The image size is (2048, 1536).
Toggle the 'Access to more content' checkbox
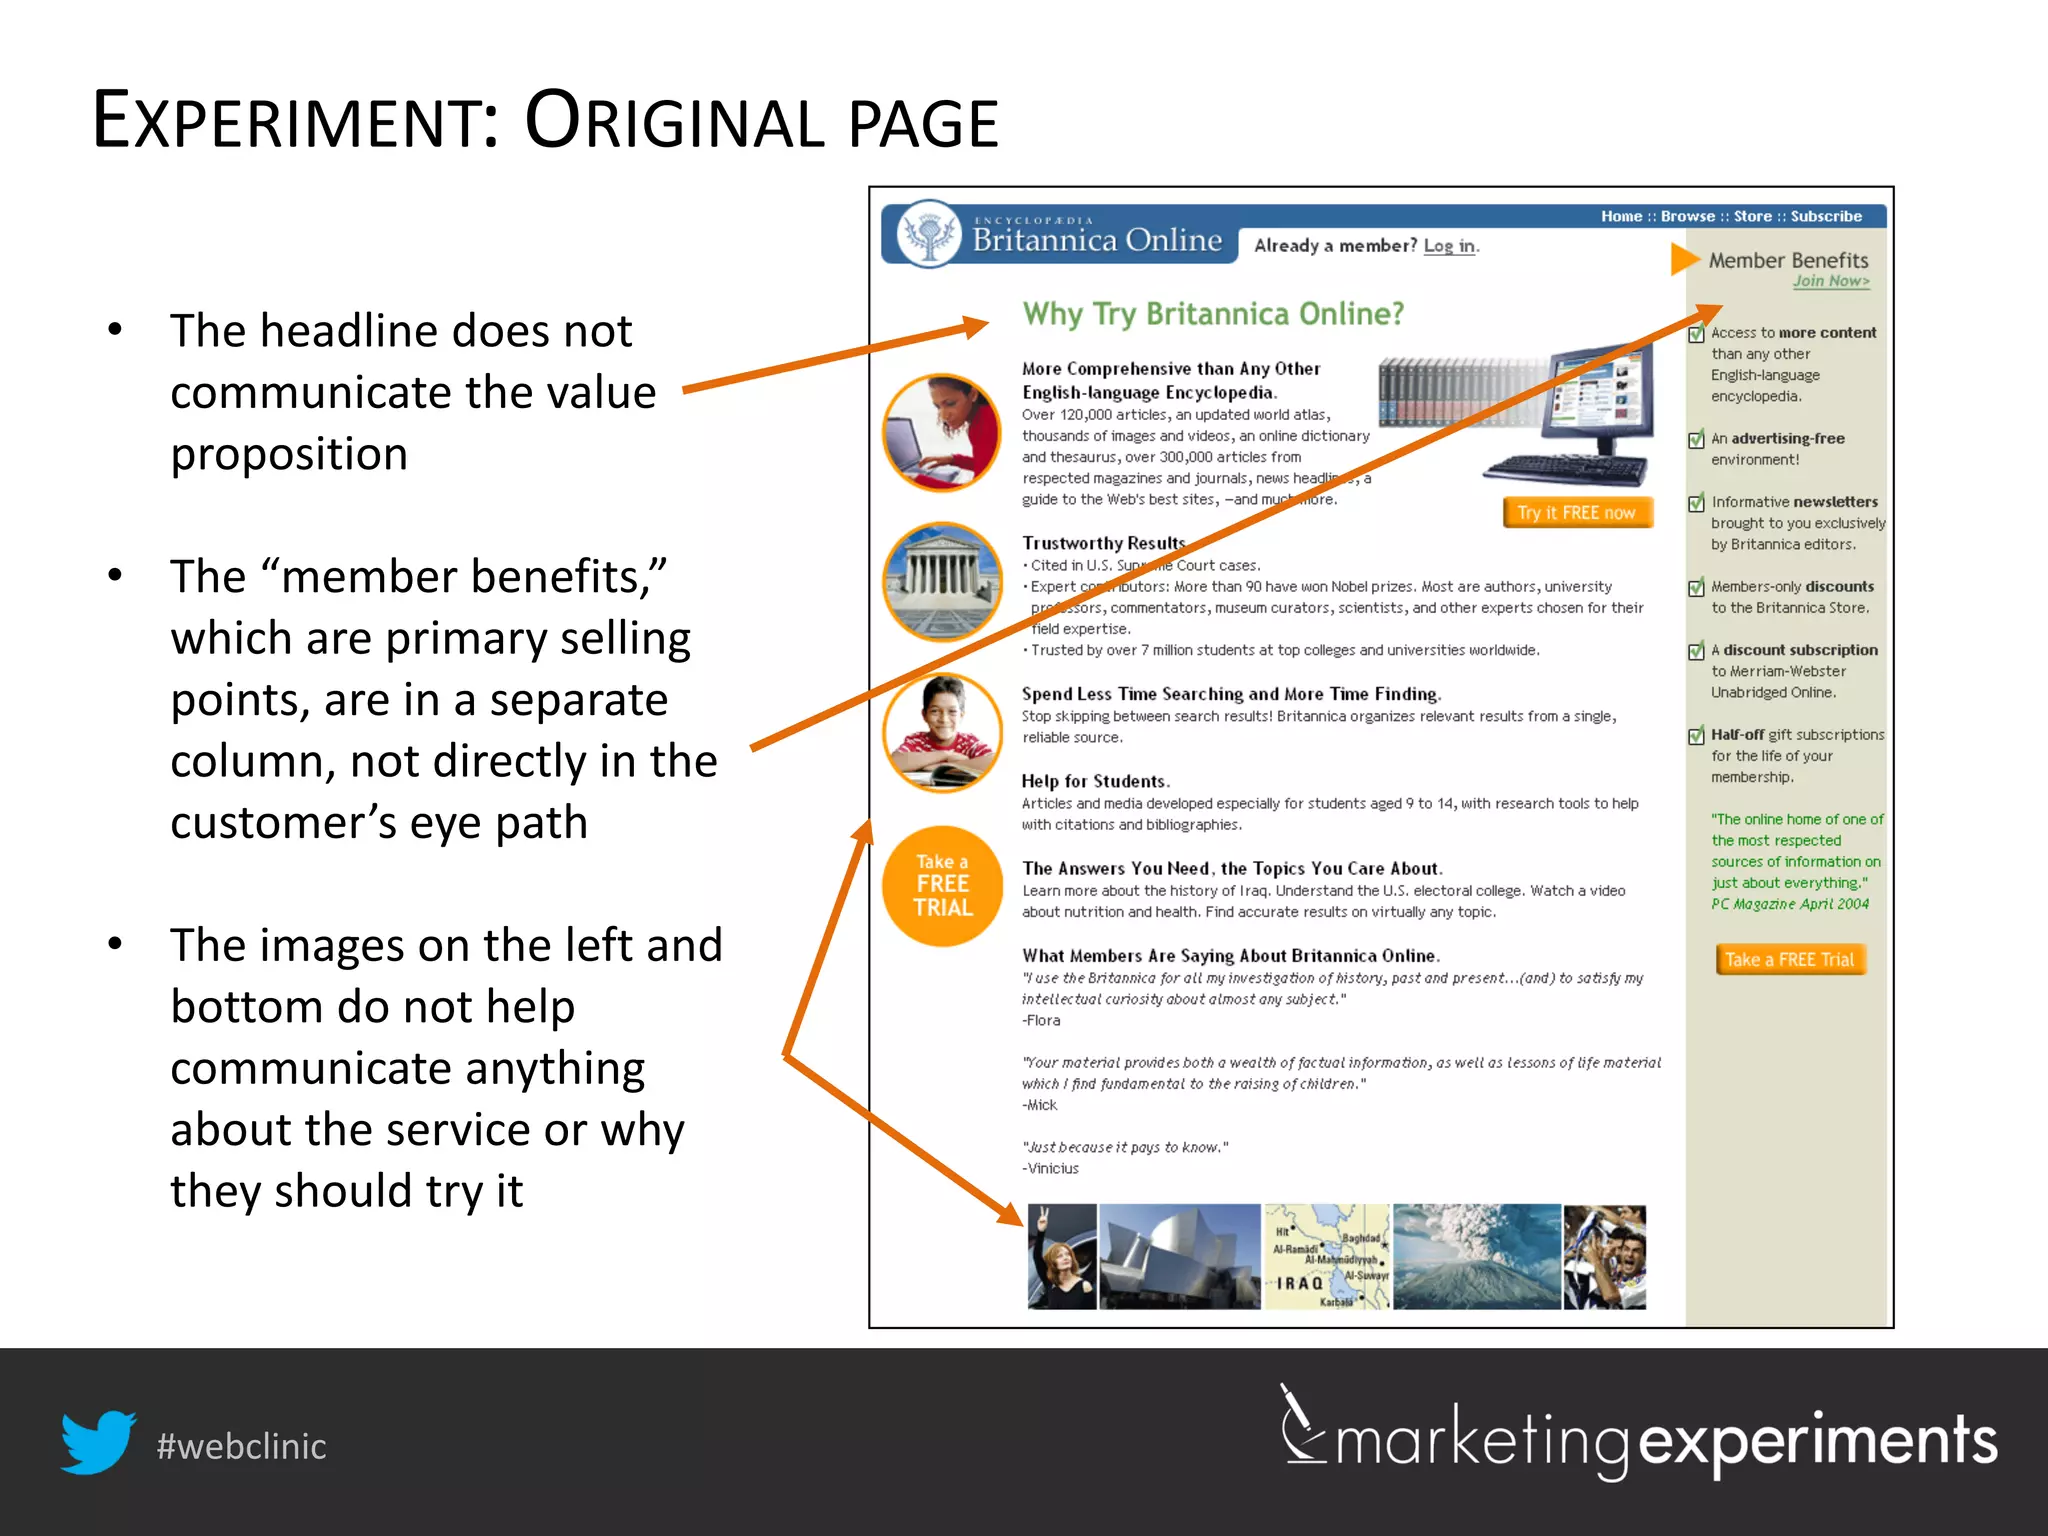click(1696, 333)
